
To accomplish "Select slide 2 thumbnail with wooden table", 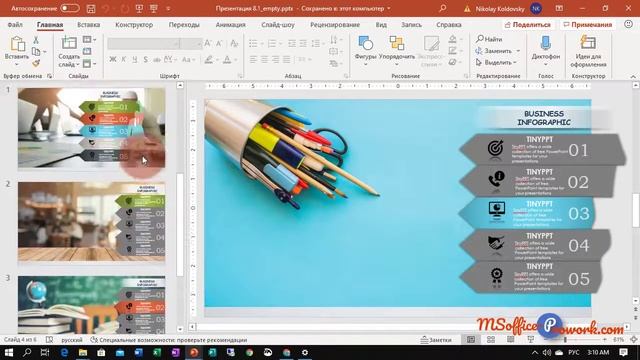I will click(91, 222).
